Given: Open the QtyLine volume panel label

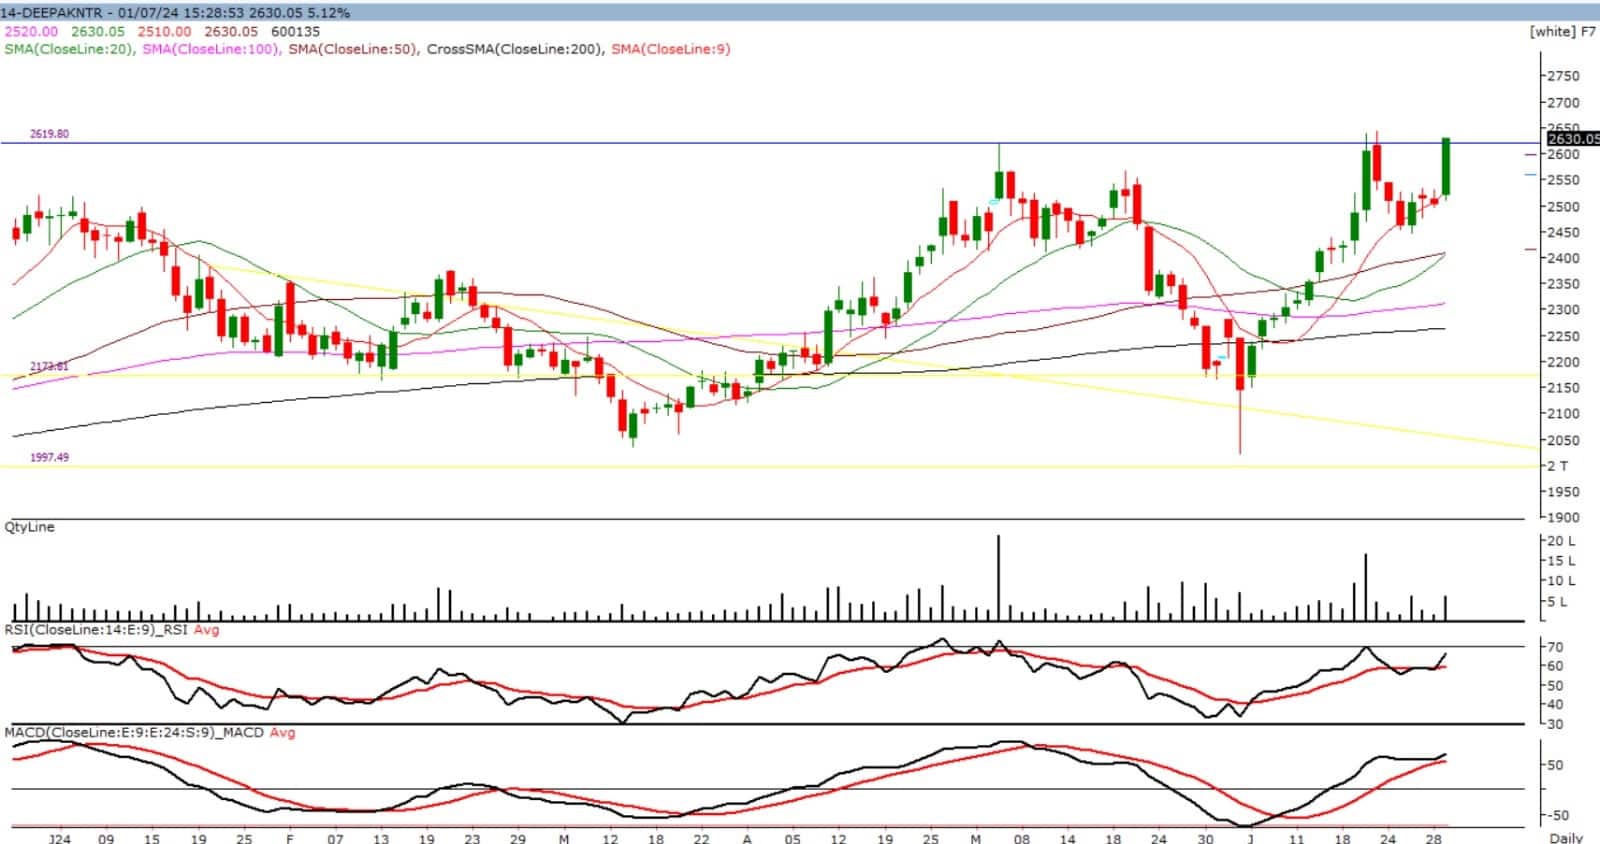Looking at the screenshot, I should 29,527.
